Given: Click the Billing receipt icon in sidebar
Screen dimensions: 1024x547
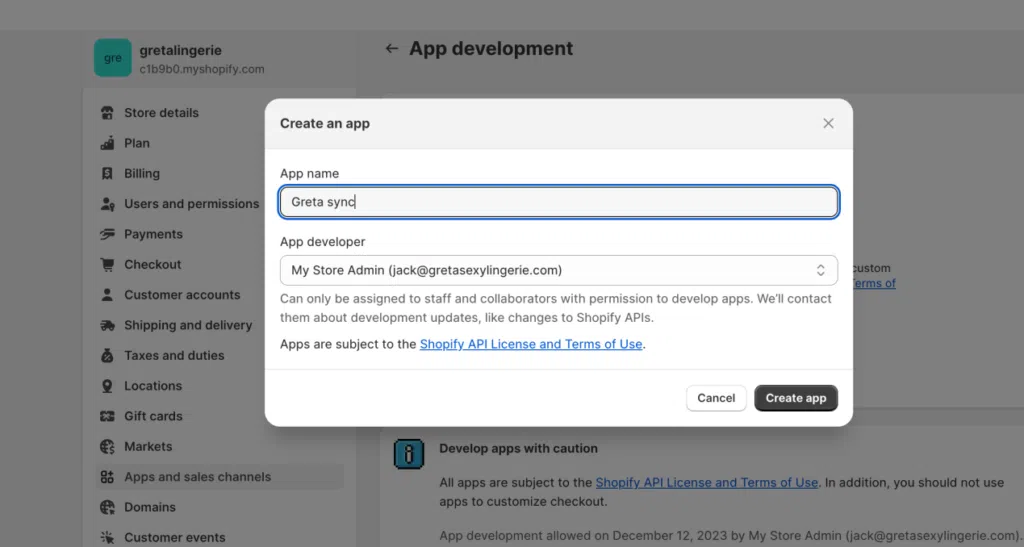Looking at the screenshot, I should coord(107,173).
